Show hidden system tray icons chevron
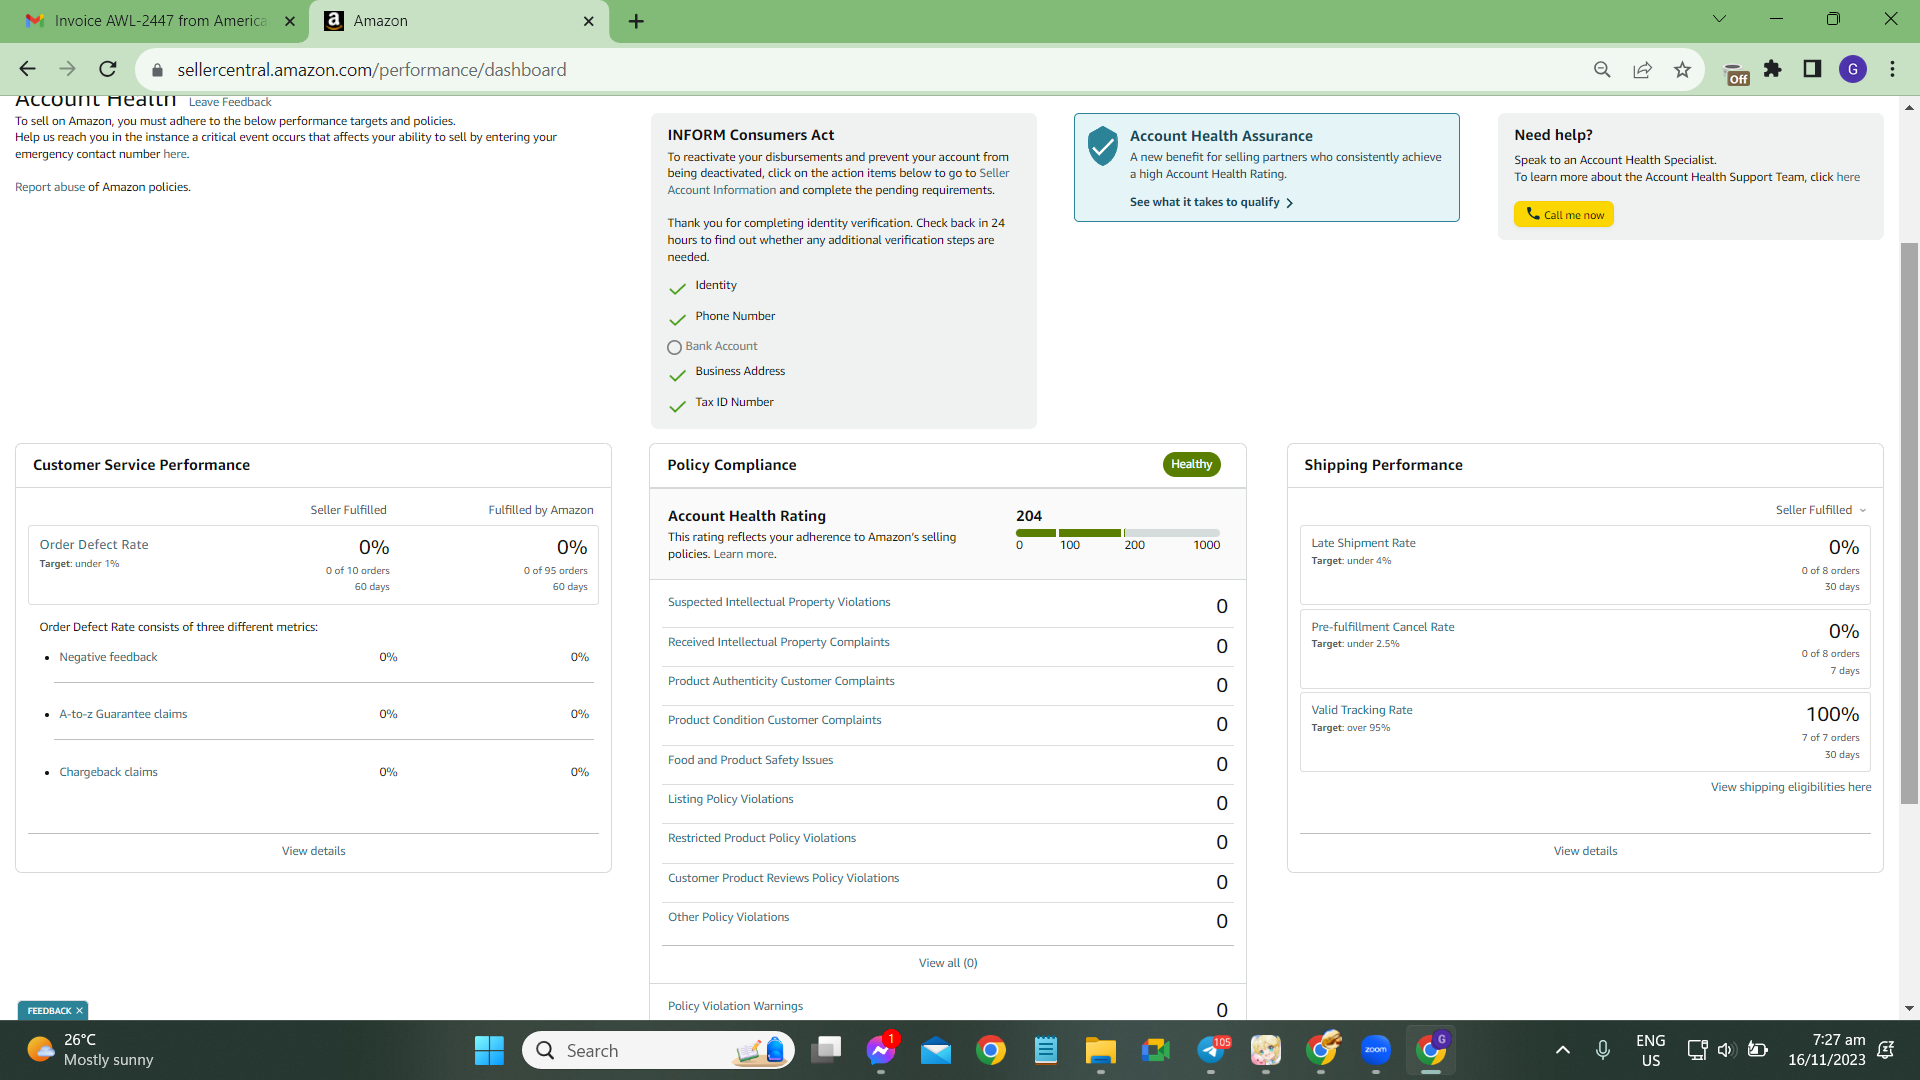Viewport: 1920px width, 1080px height. coord(1563,1050)
